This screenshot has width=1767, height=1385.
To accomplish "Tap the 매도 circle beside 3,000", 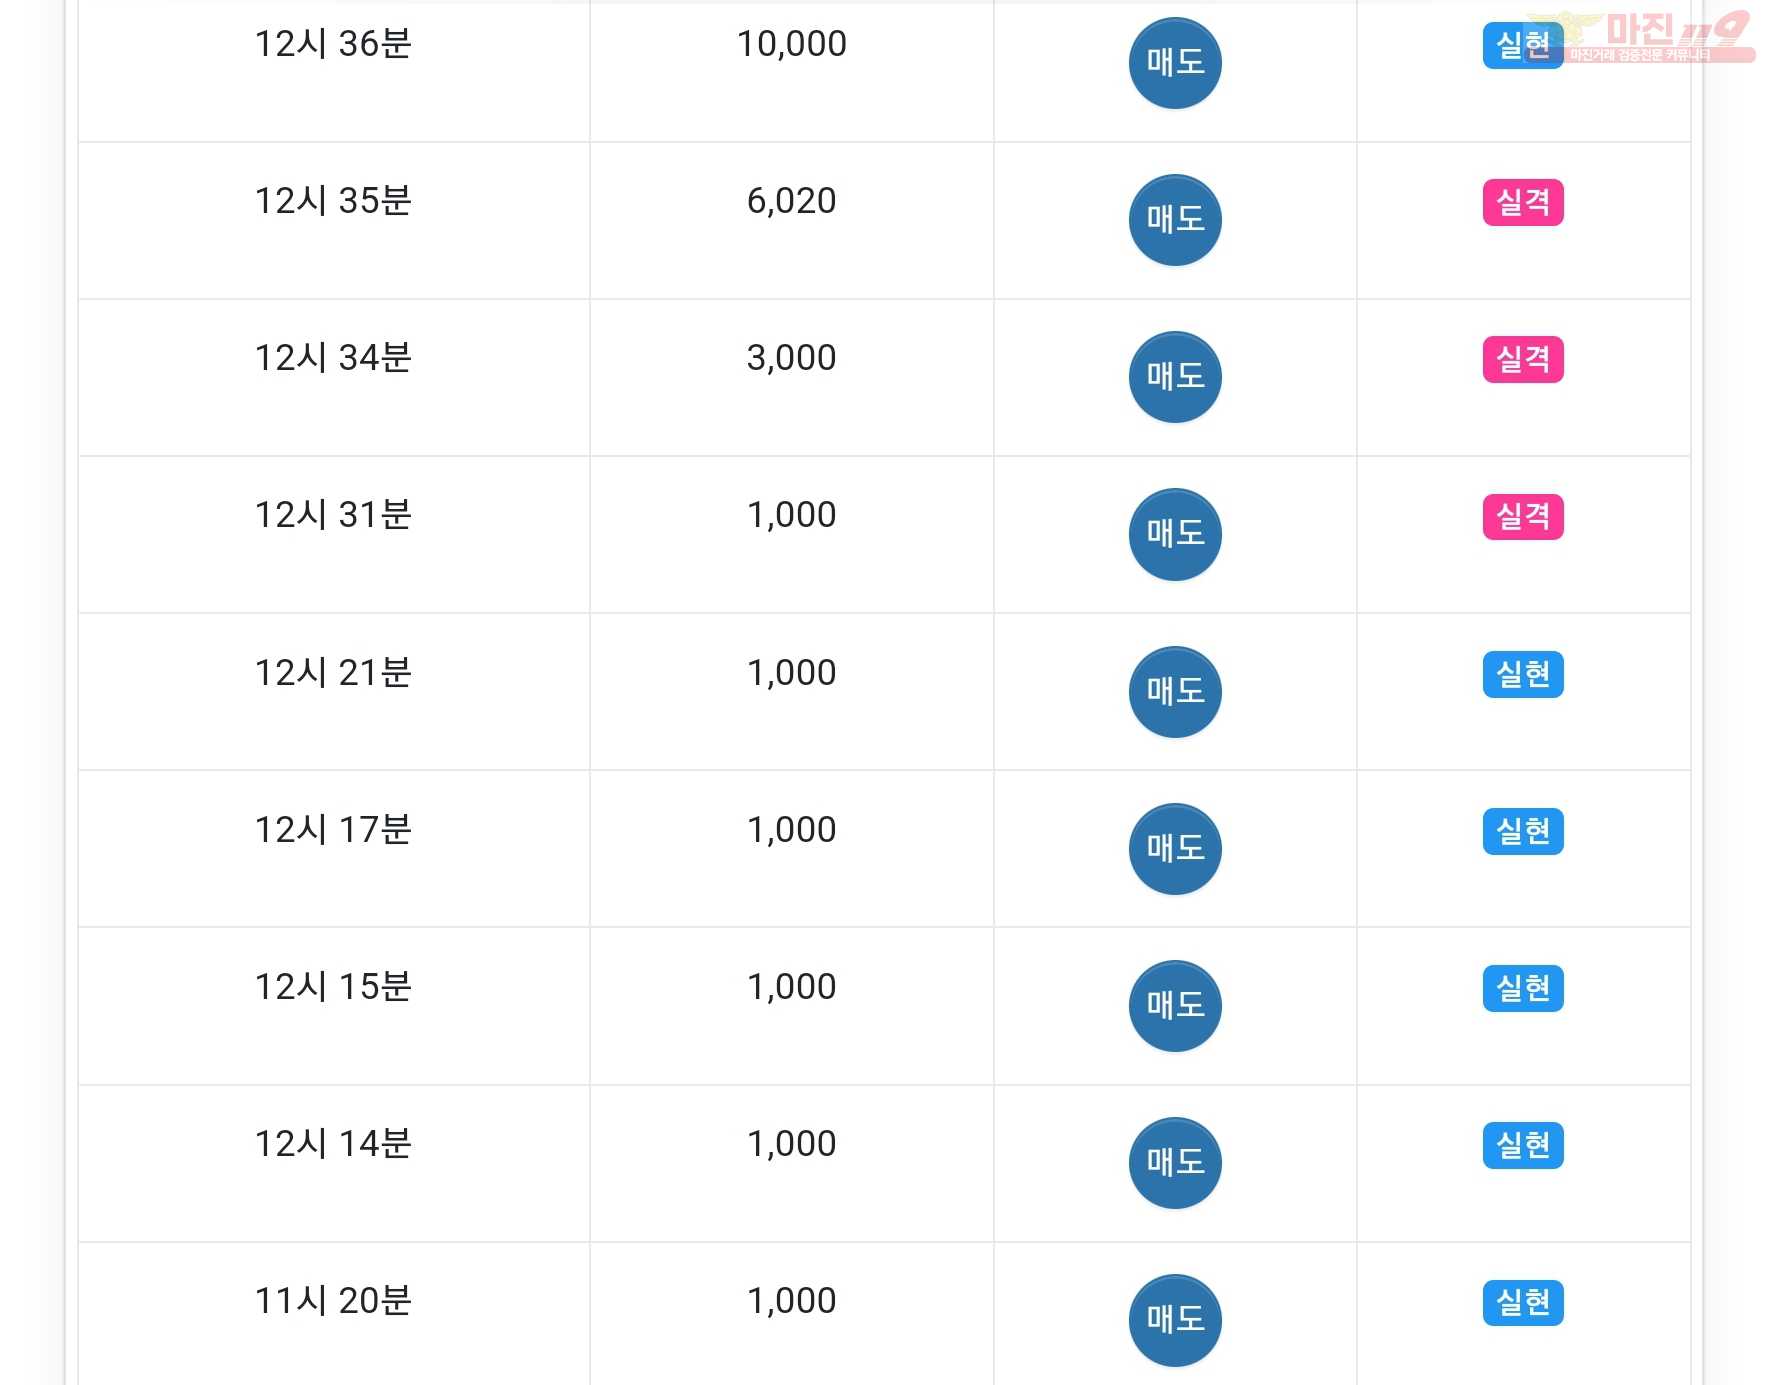I will click(x=1175, y=377).
